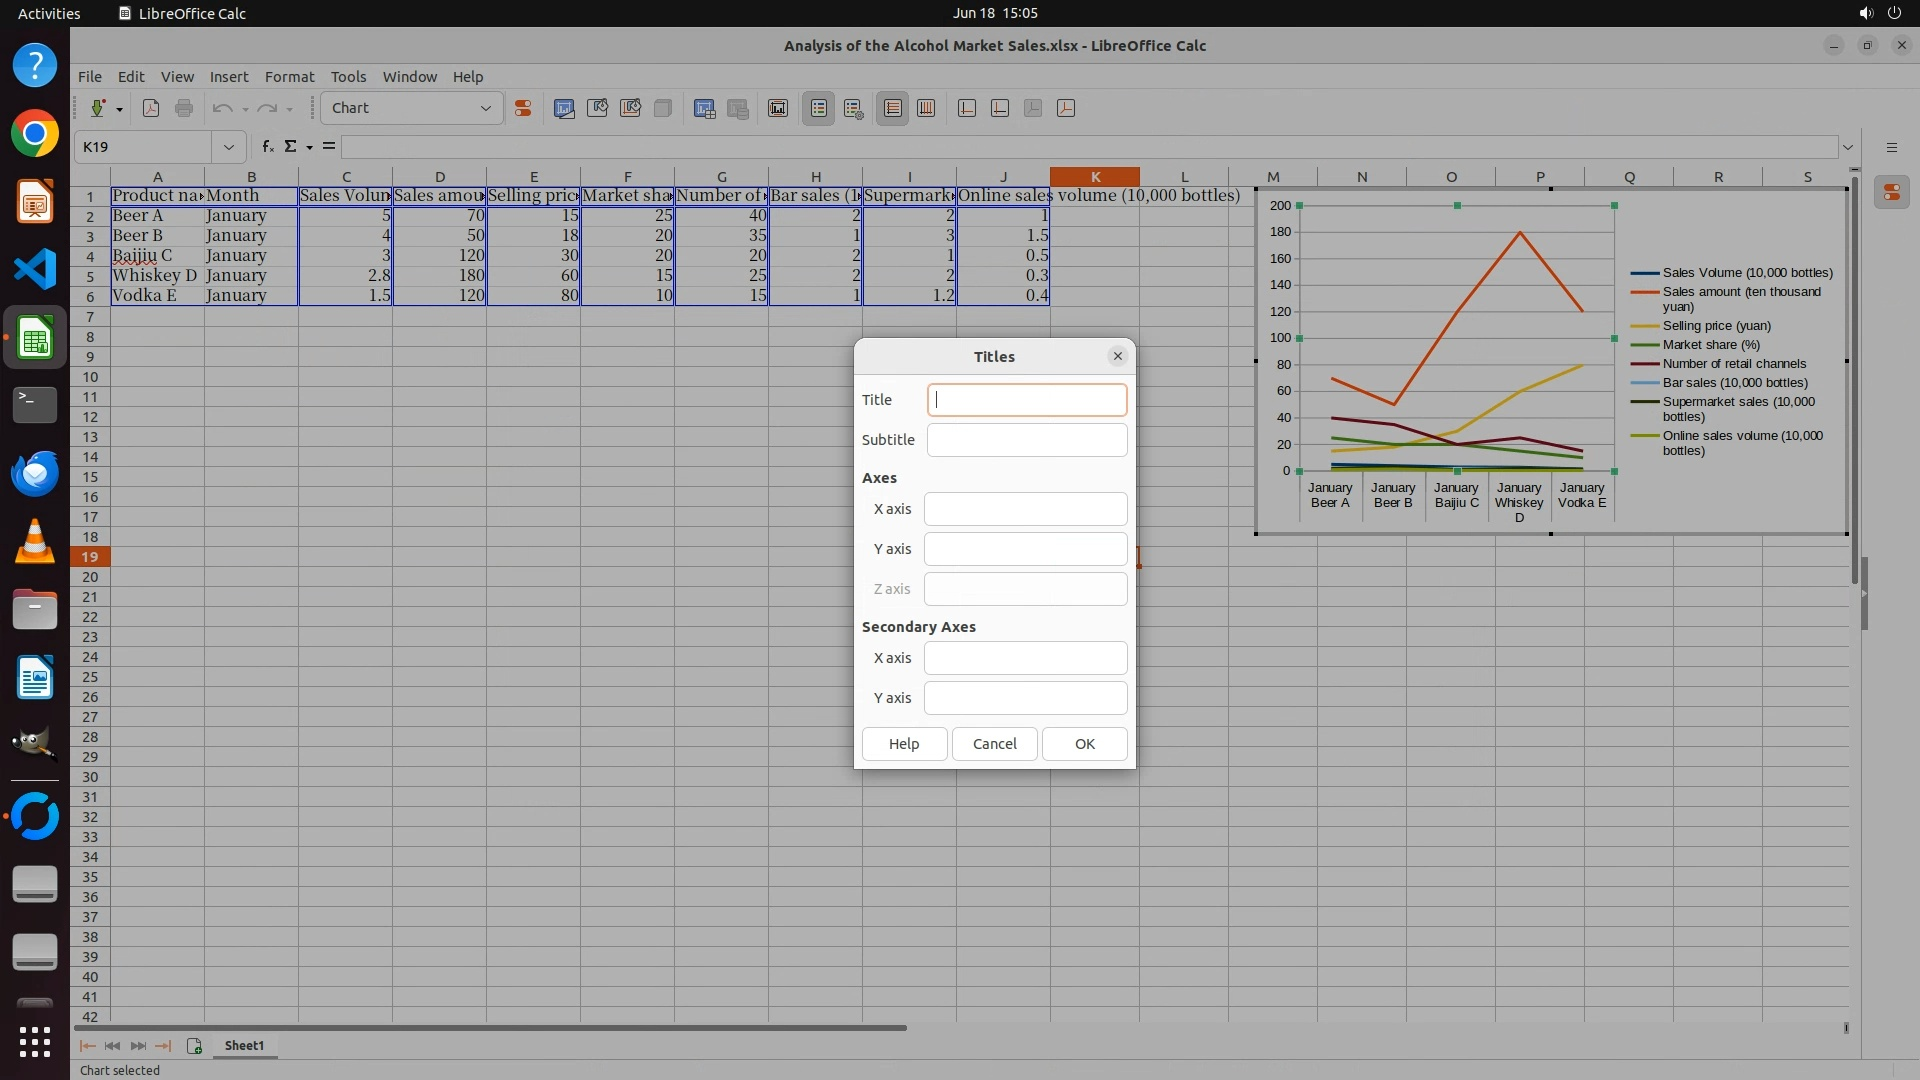Viewport: 1920px width, 1080px height.
Task: Click the horizontal scrollbar thumb
Action: click(x=490, y=1027)
